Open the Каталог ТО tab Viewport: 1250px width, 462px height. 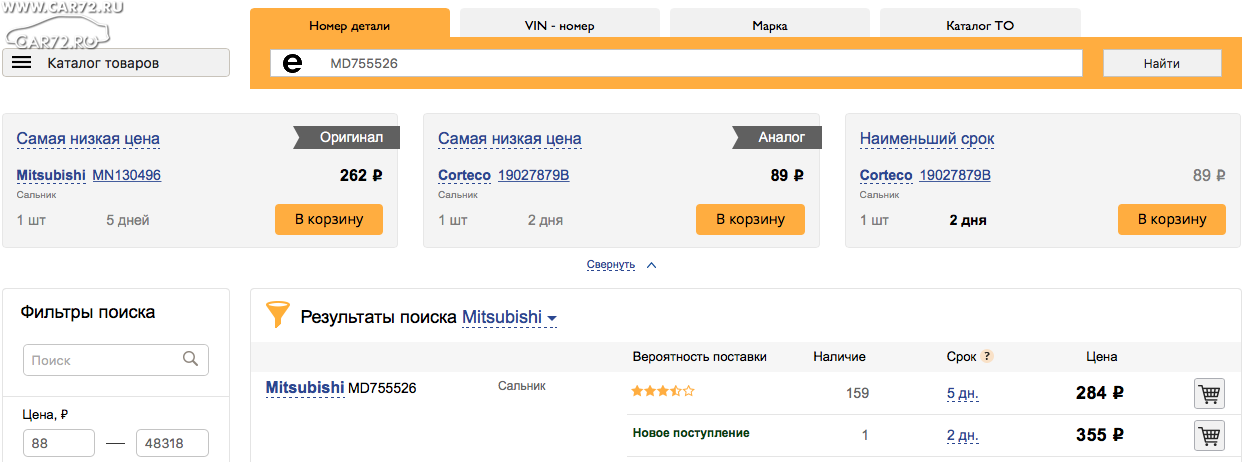[x=980, y=25]
